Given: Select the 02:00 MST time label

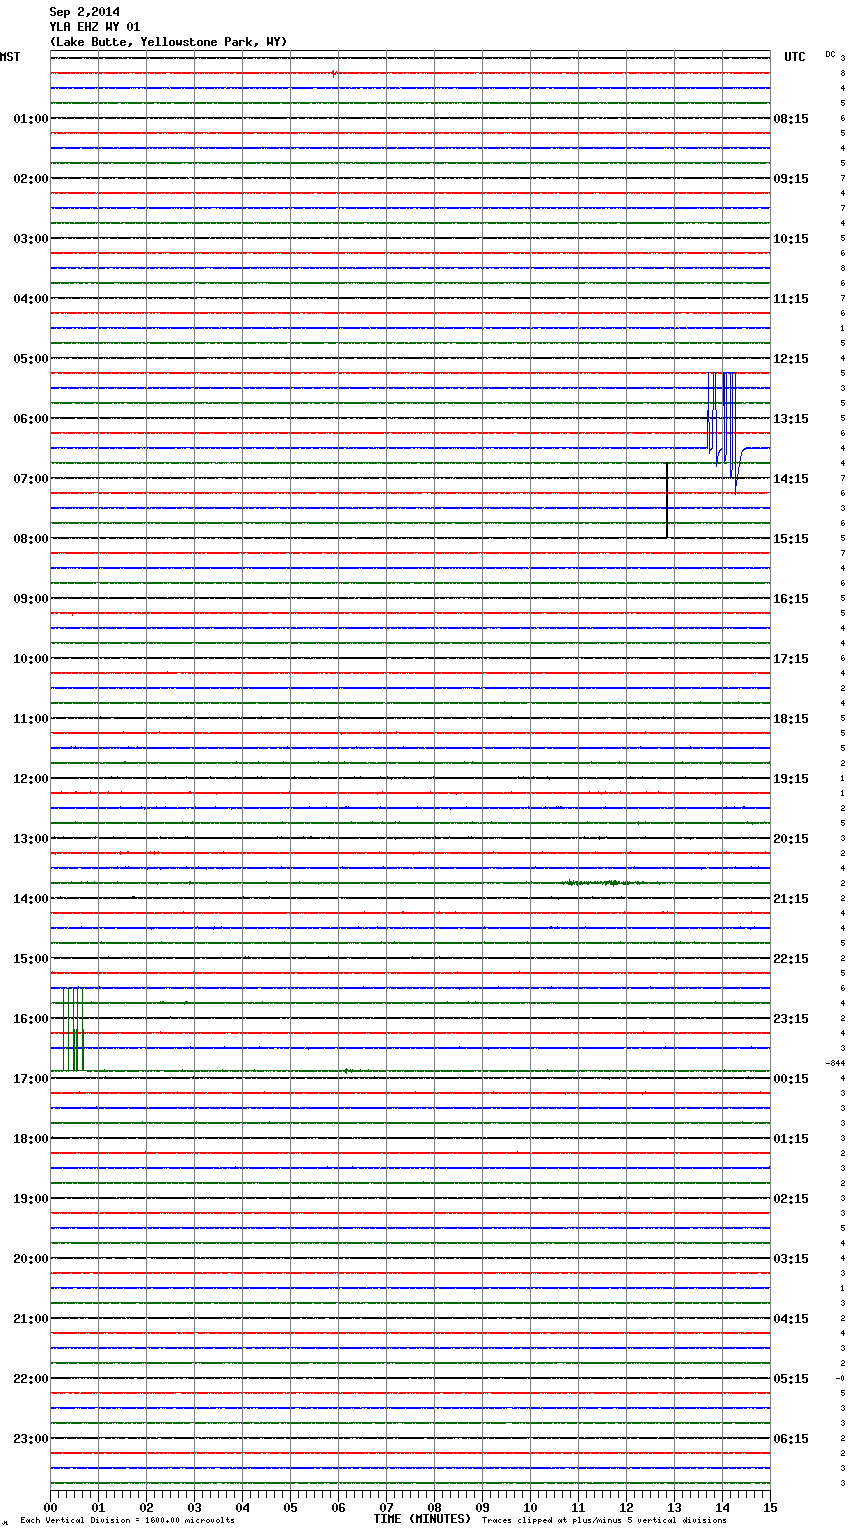Looking at the screenshot, I should point(31,179).
